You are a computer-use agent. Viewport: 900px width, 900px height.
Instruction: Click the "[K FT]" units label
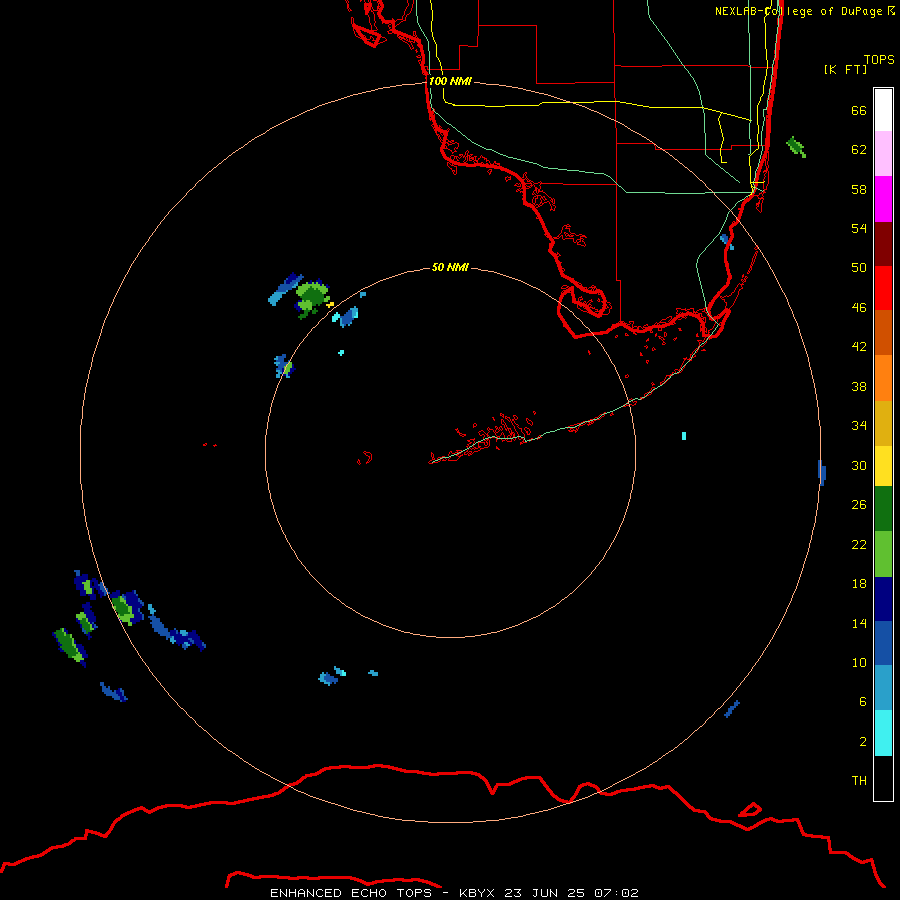(845, 69)
